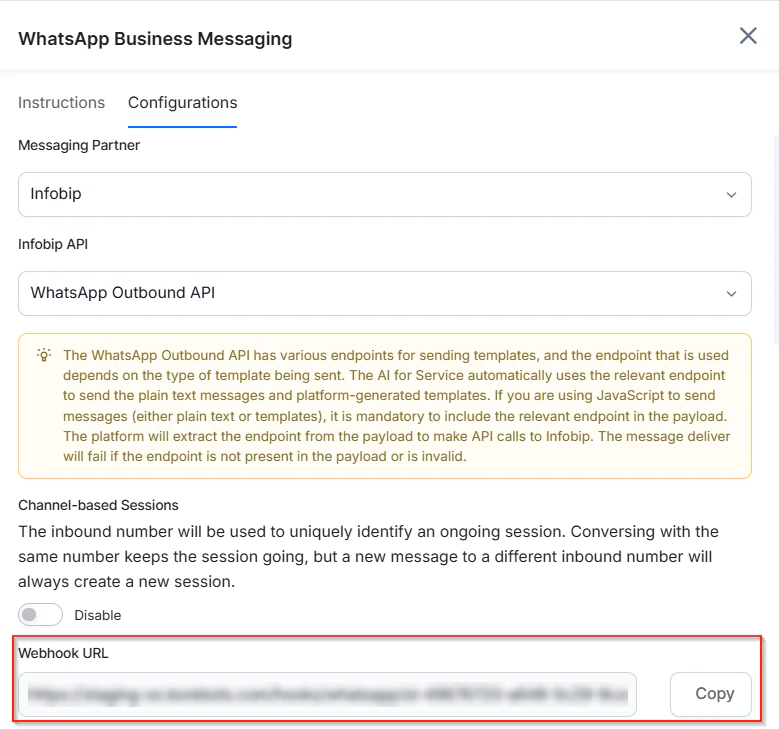Copy the Webhook URL

coord(710,694)
